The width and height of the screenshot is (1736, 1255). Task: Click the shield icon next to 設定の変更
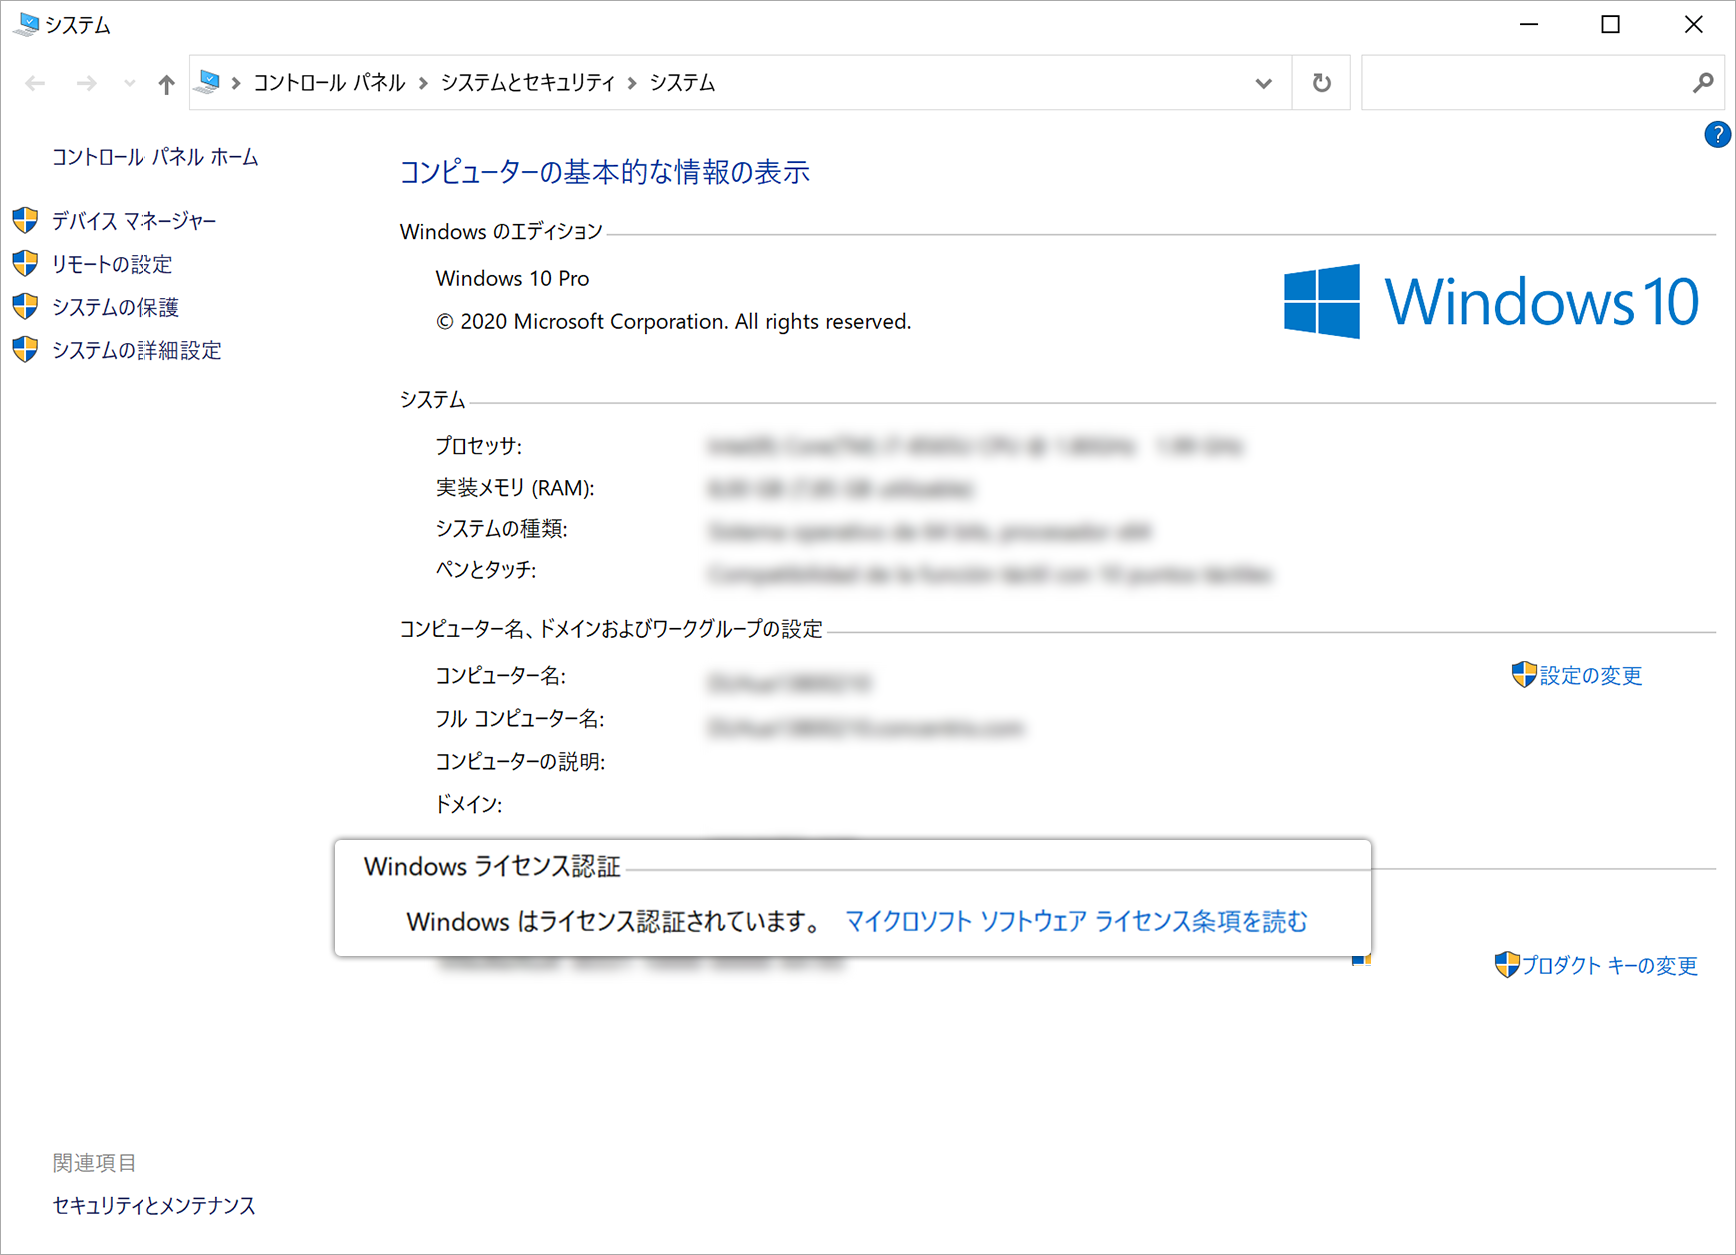click(1523, 675)
